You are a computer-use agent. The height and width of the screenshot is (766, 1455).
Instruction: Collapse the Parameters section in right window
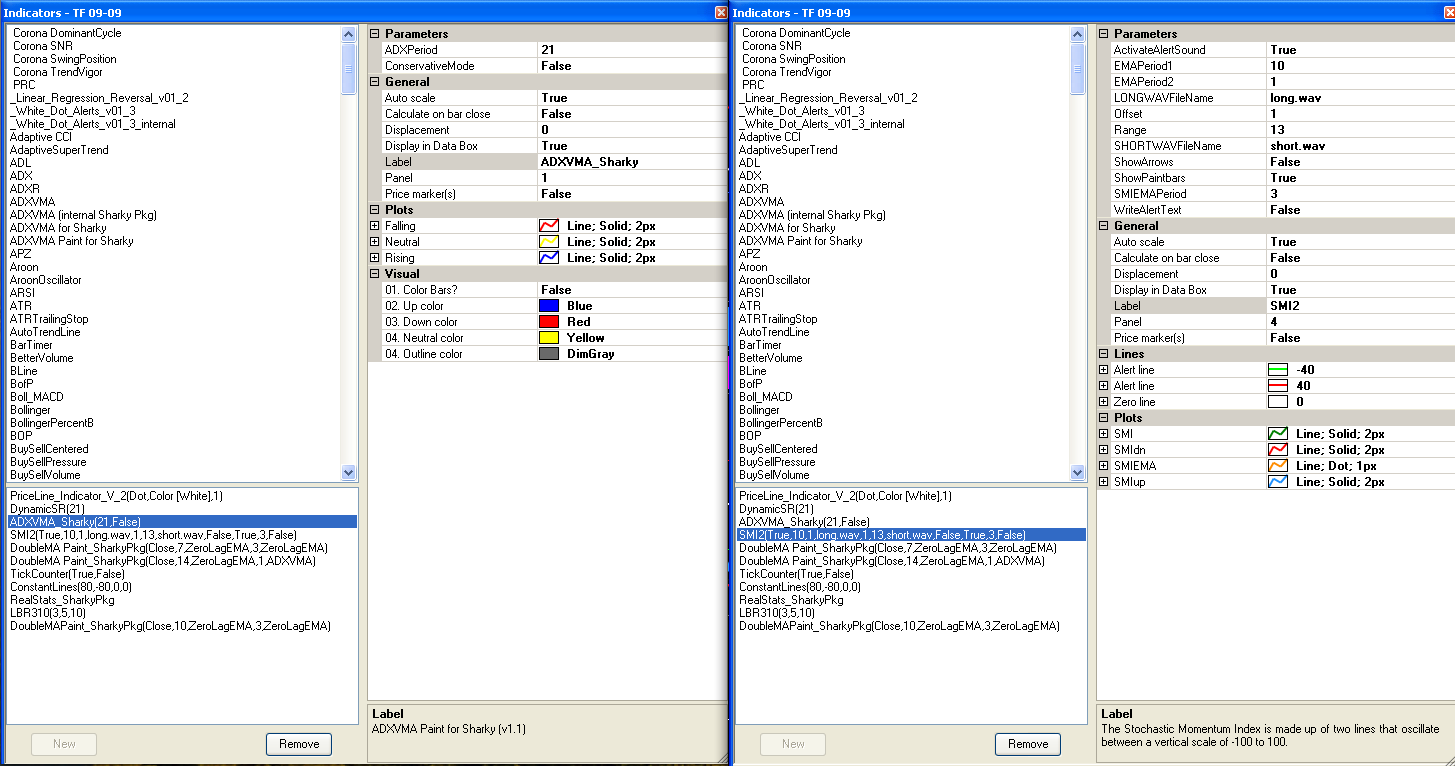pos(1104,34)
